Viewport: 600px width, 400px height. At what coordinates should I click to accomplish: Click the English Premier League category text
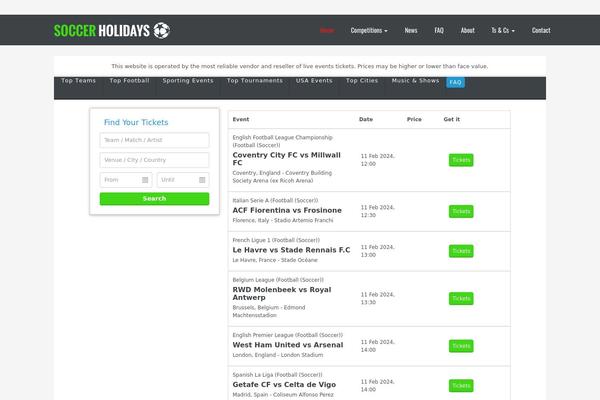coord(287,335)
